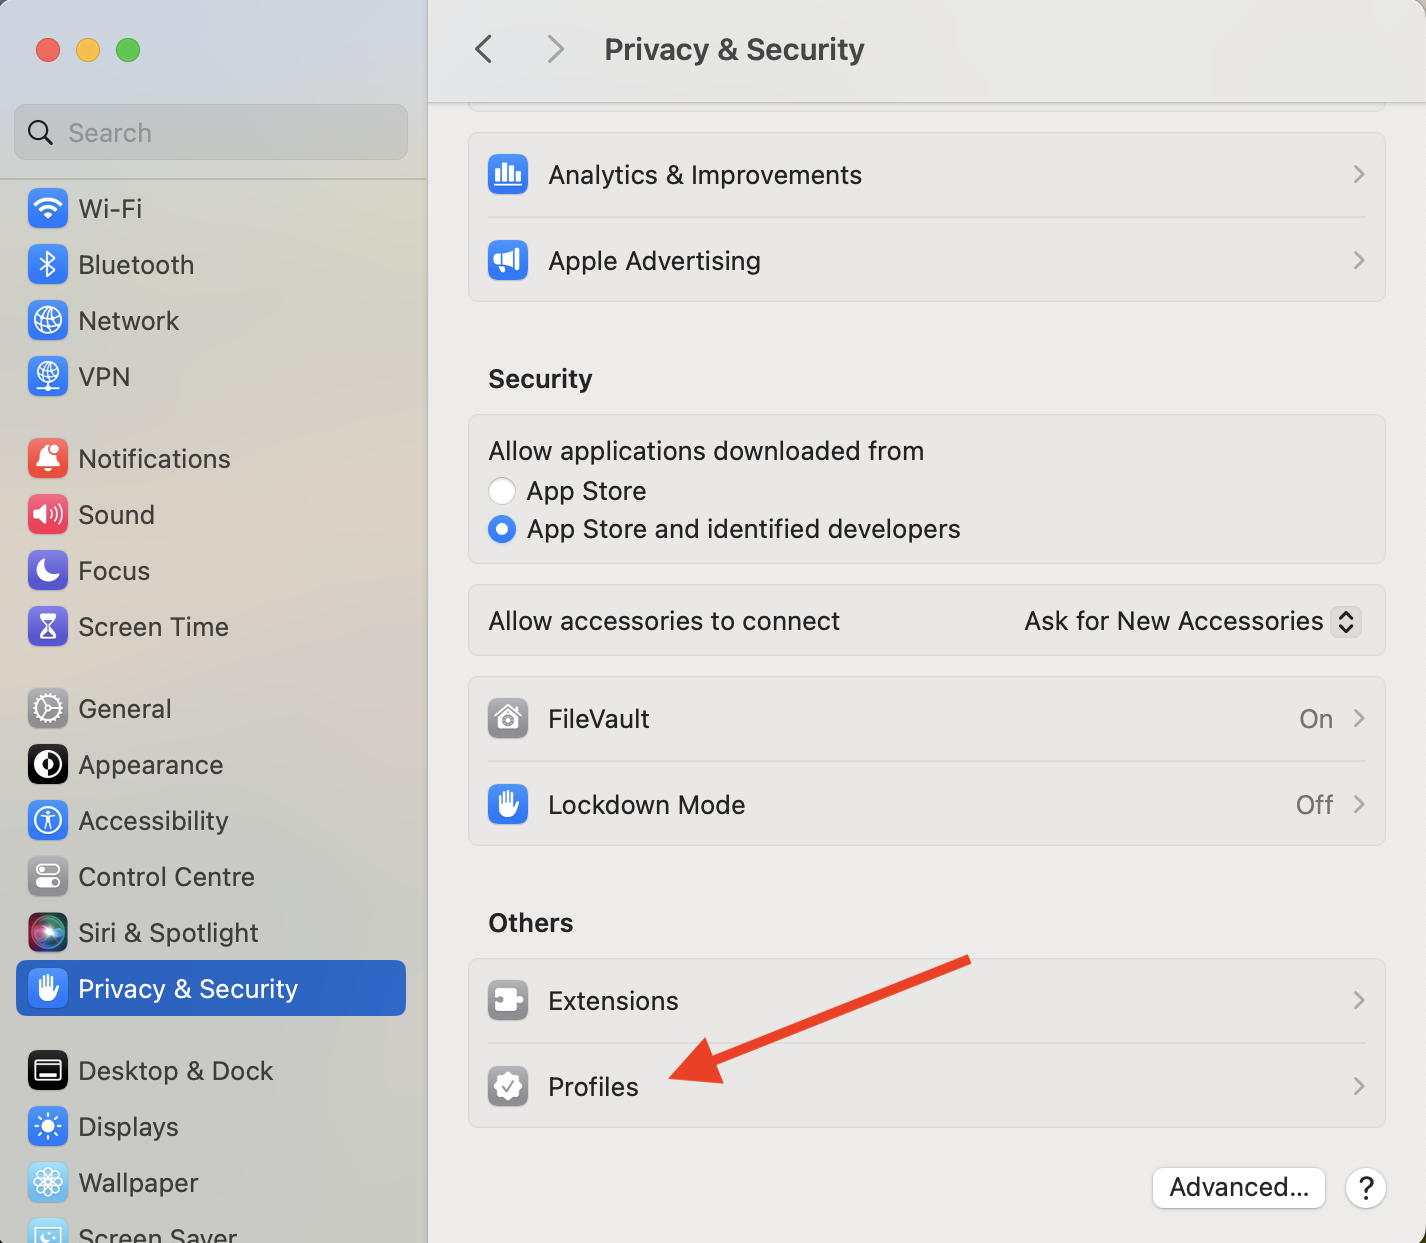Select the Accessibility sidebar icon
Screen dimensions: 1426x1243
tap(48, 820)
